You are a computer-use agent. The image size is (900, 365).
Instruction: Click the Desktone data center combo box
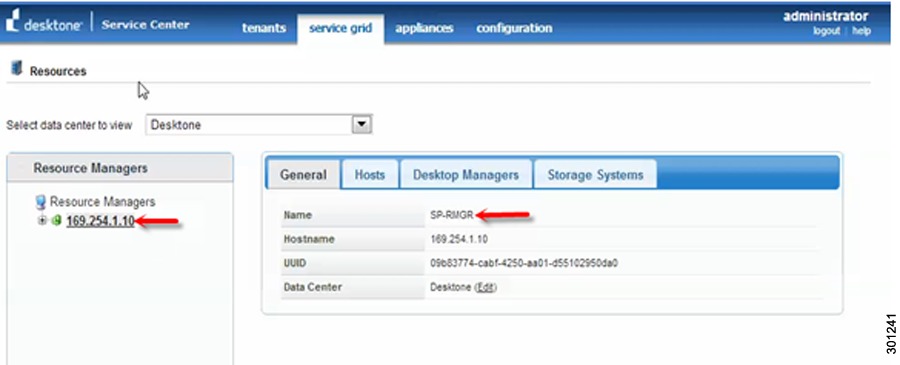point(259,125)
